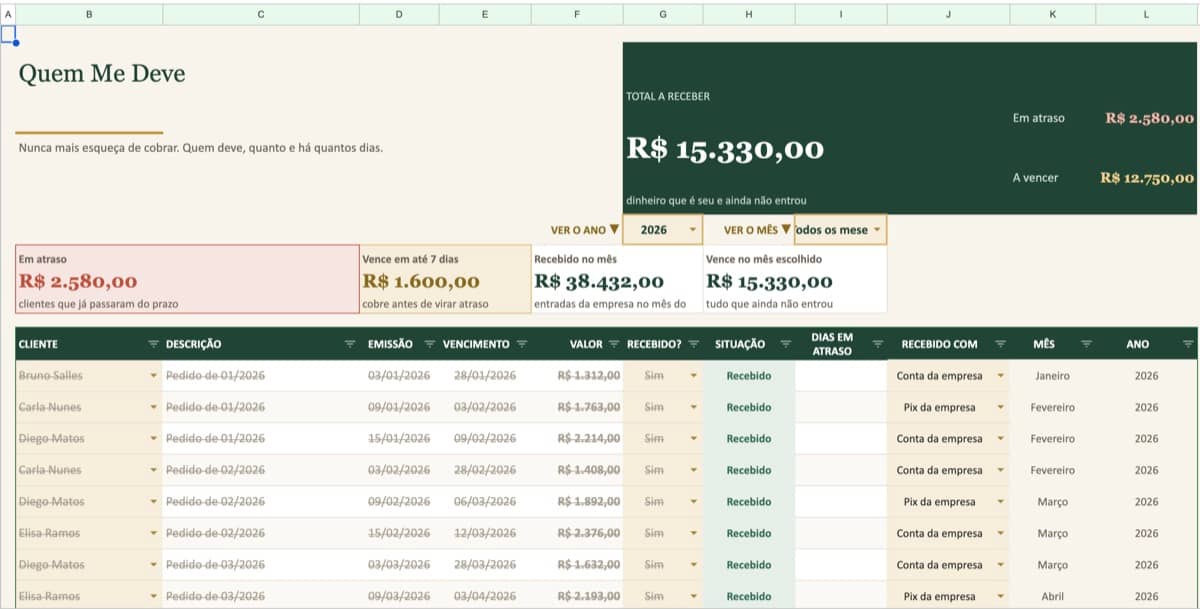This screenshot has width=1200, height=609.
Task: Click the 'Vence em até 7 dias' value R$ 1.600,00
Action: (x=421, y=282)
